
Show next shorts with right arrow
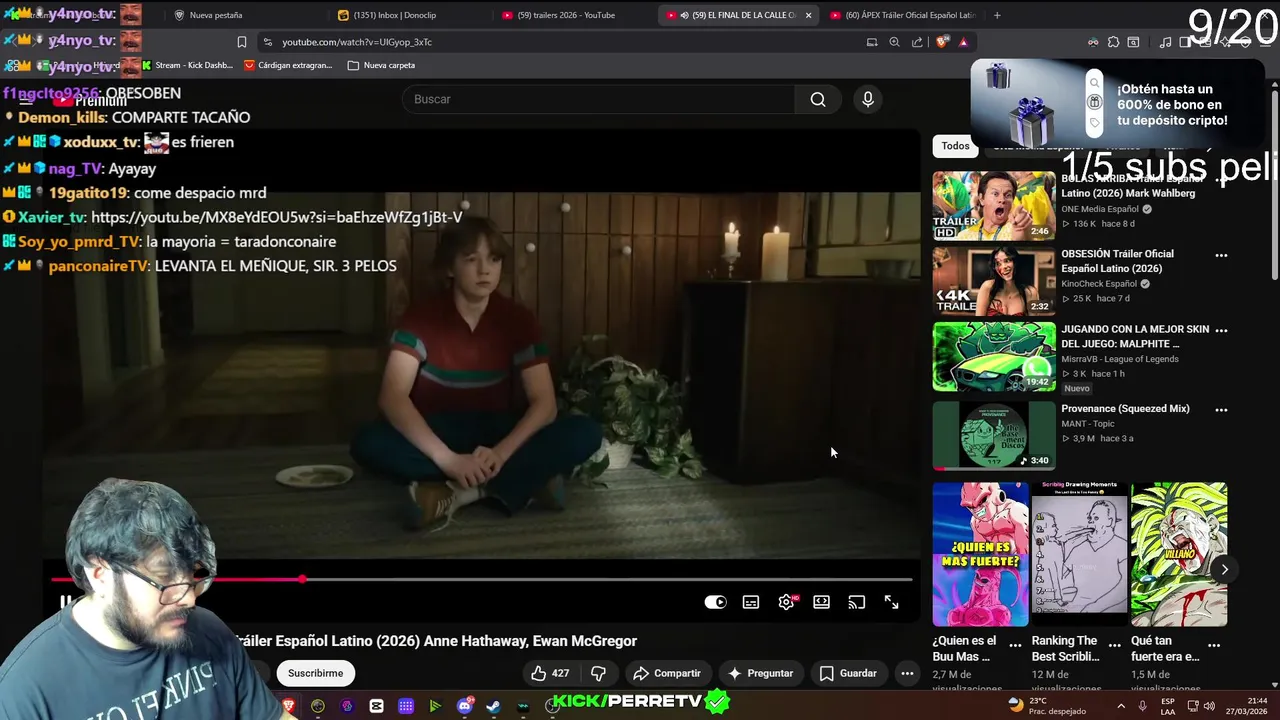click(1224, 569)
